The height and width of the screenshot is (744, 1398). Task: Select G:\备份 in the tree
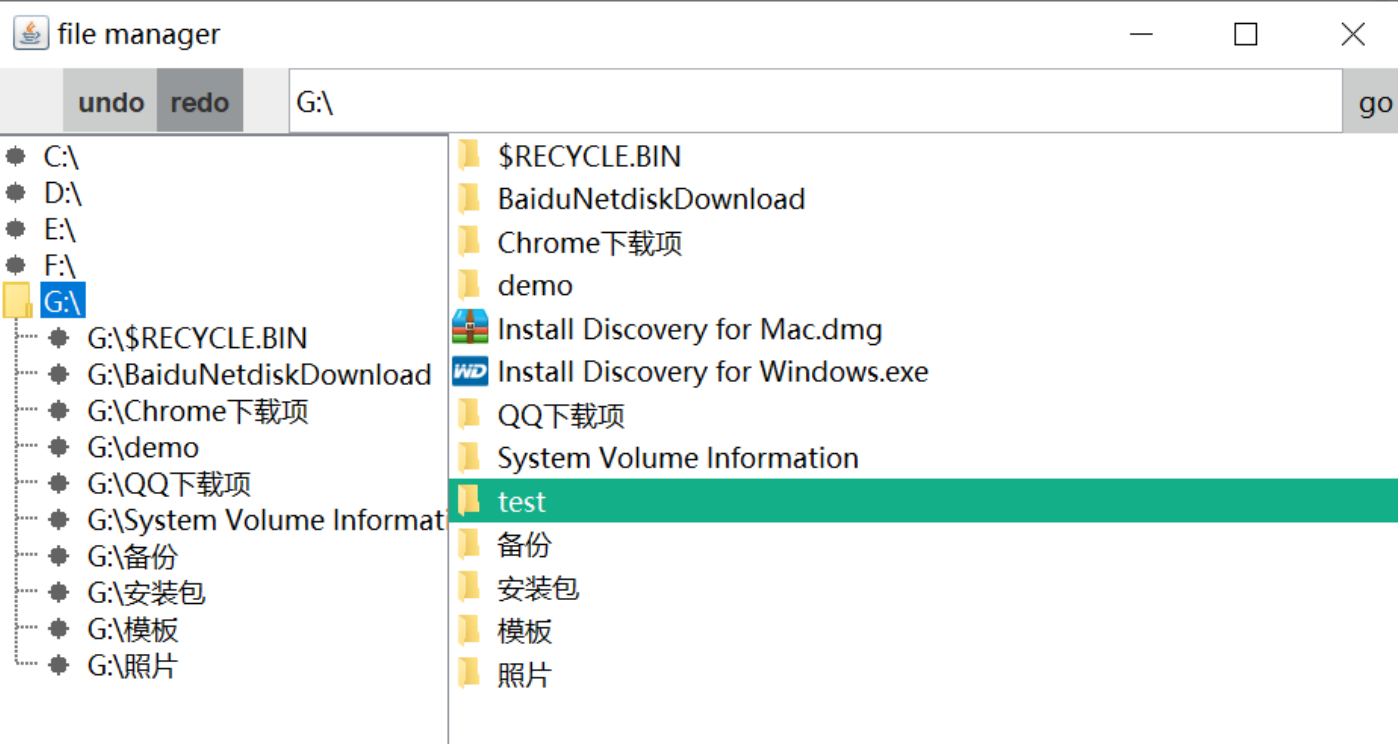click(x=132, y=557)
